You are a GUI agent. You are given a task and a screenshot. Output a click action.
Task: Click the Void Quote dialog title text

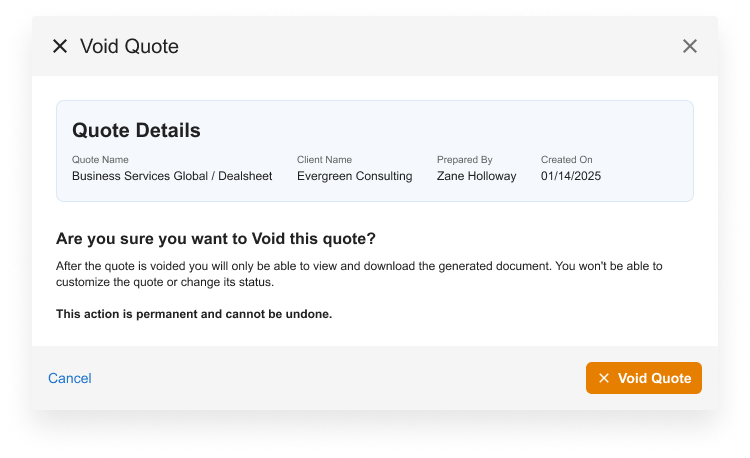click(x=129, y=46)
